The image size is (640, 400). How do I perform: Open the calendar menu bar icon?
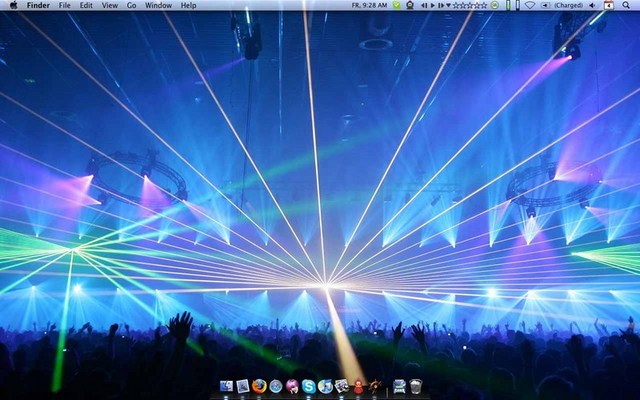coord(609,5)
